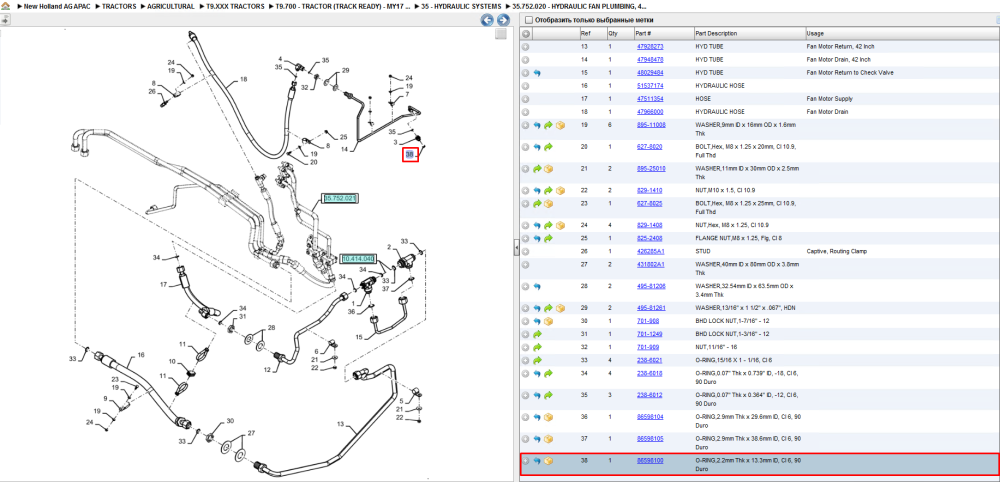Click the yellow box icon in row 22
The width and height of the screenshot is (1000, 482).
(x=559, y=190)
